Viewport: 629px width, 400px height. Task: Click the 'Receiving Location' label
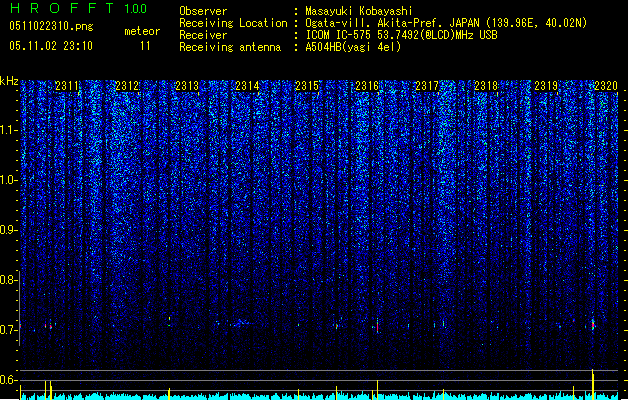tap(233, 23)
